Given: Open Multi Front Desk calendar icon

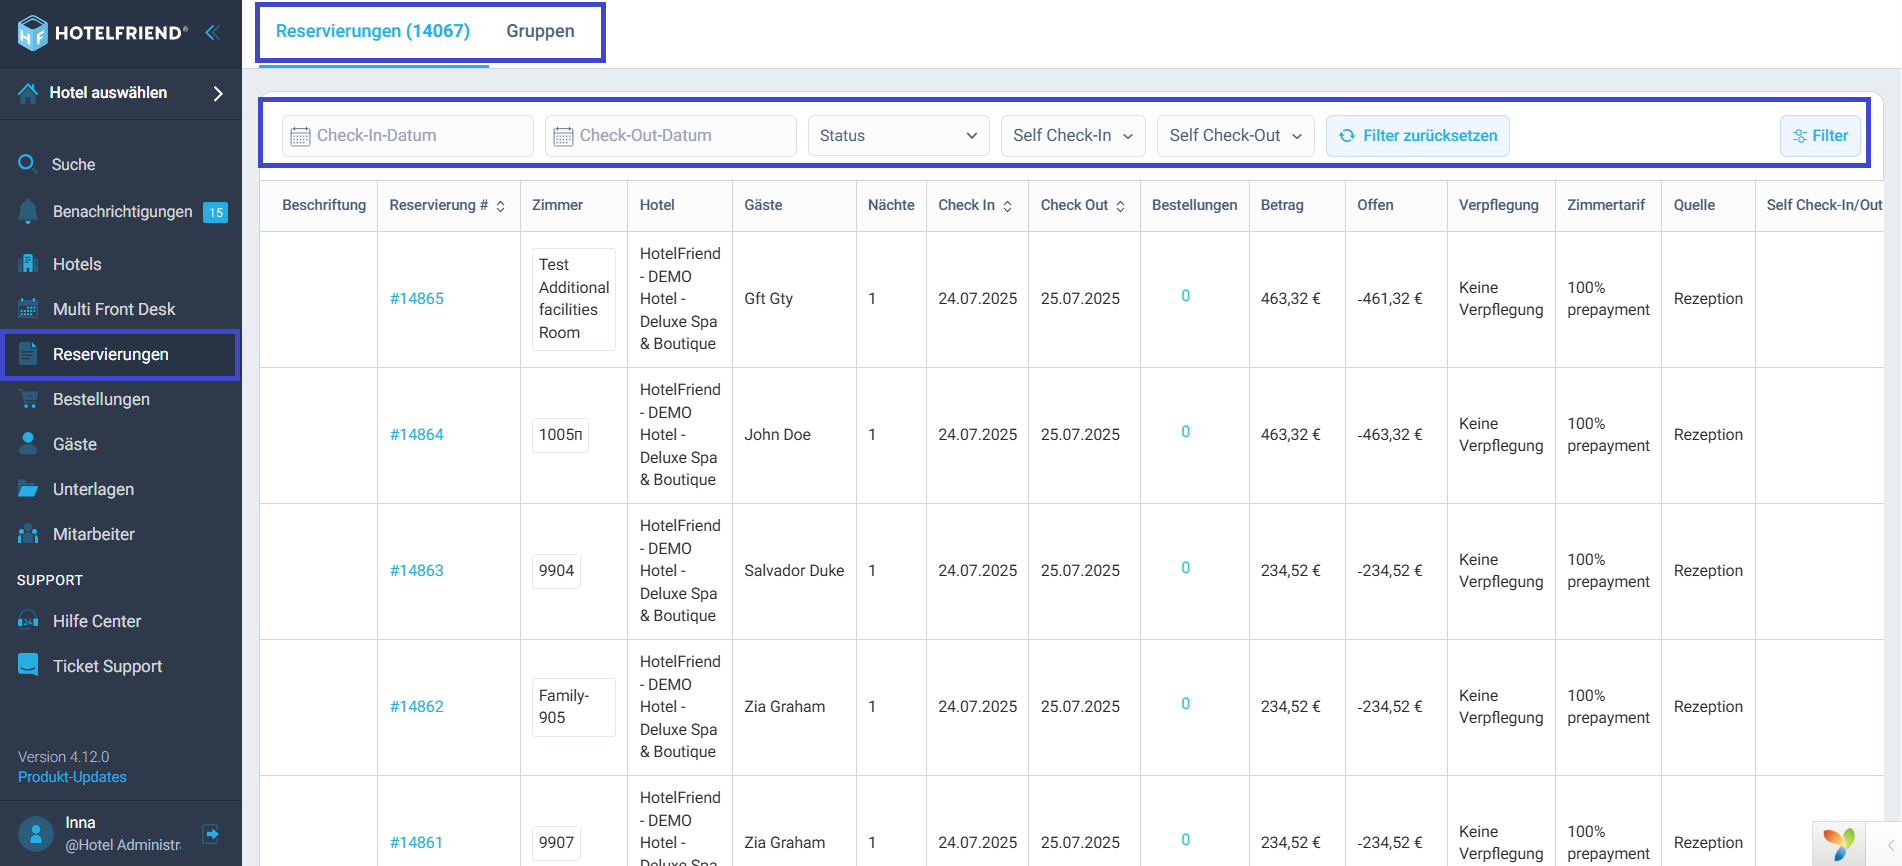Looking at the screenshot, I should pyautogui.click(x=28, y=309).
